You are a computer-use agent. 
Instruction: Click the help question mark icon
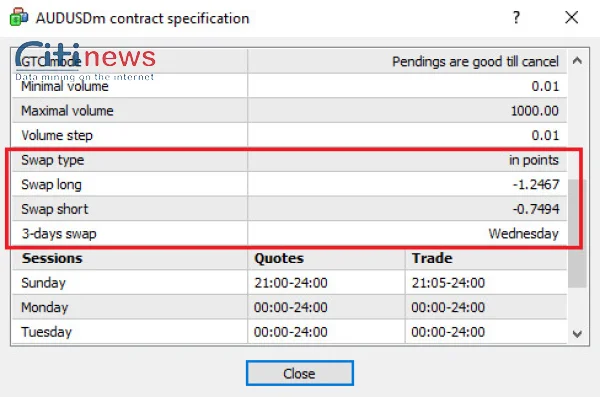pyautogui.click(x=516, y=18)
